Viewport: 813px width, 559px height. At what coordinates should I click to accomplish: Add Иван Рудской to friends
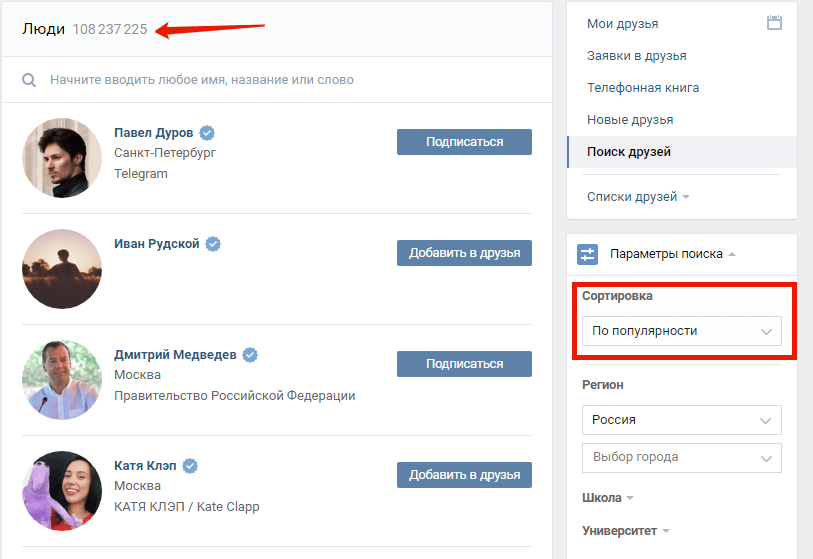click(464, 253)
